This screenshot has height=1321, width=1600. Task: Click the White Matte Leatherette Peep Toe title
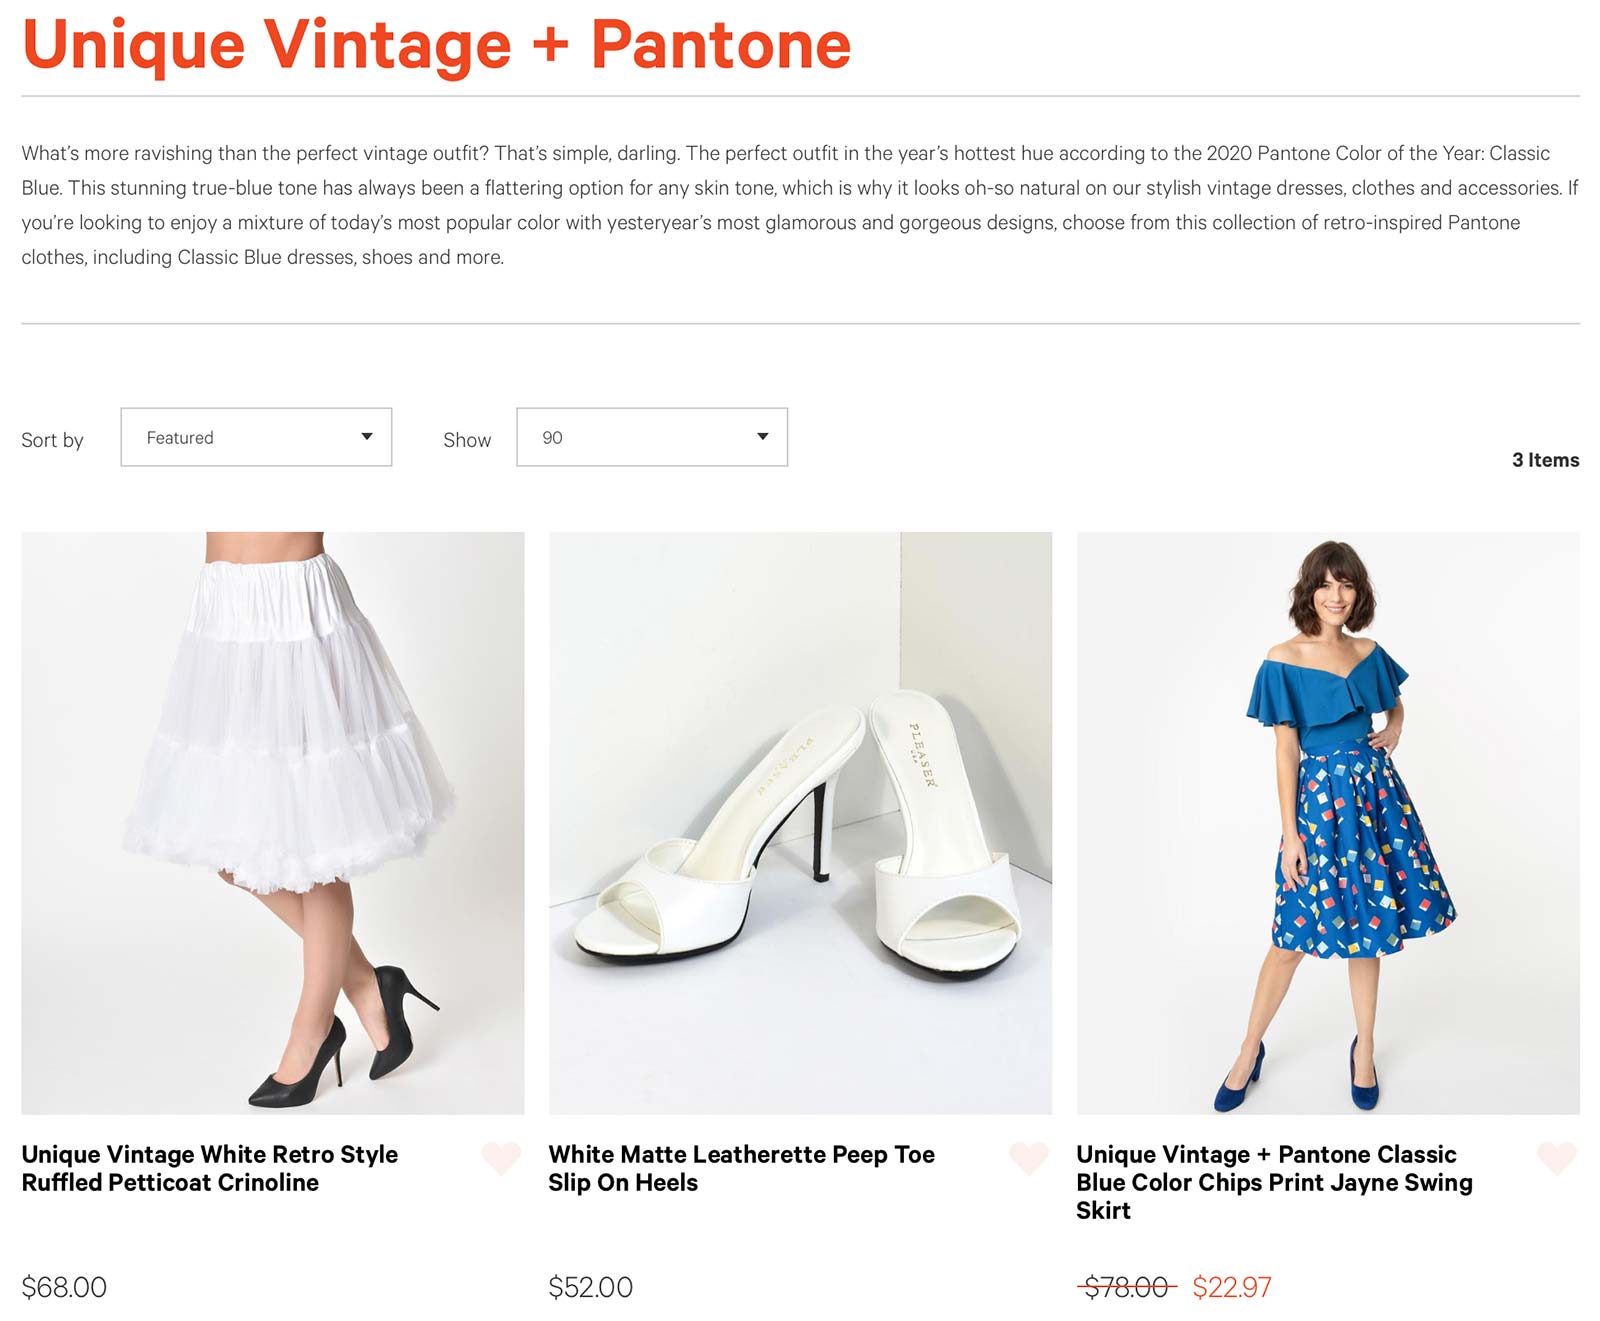tap(741, 1168)
